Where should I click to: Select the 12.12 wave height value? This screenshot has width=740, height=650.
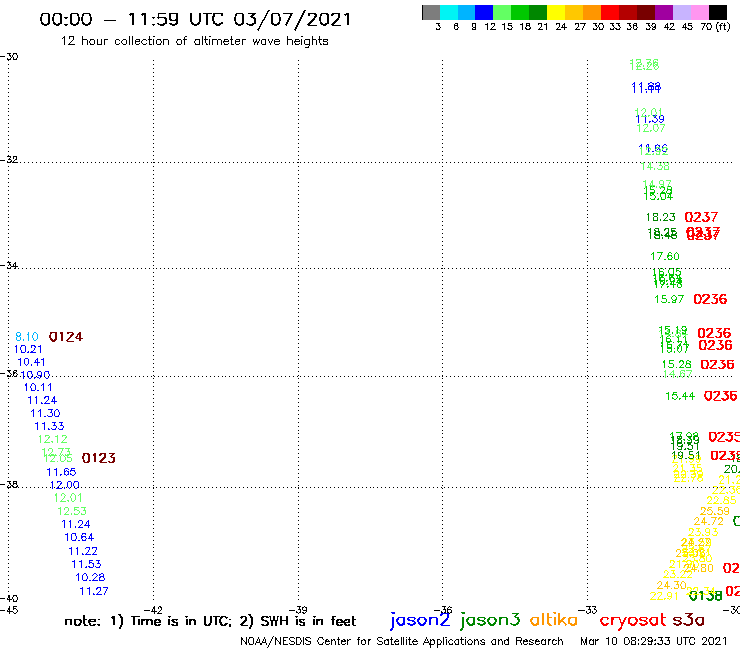click(x=53, y=439)
